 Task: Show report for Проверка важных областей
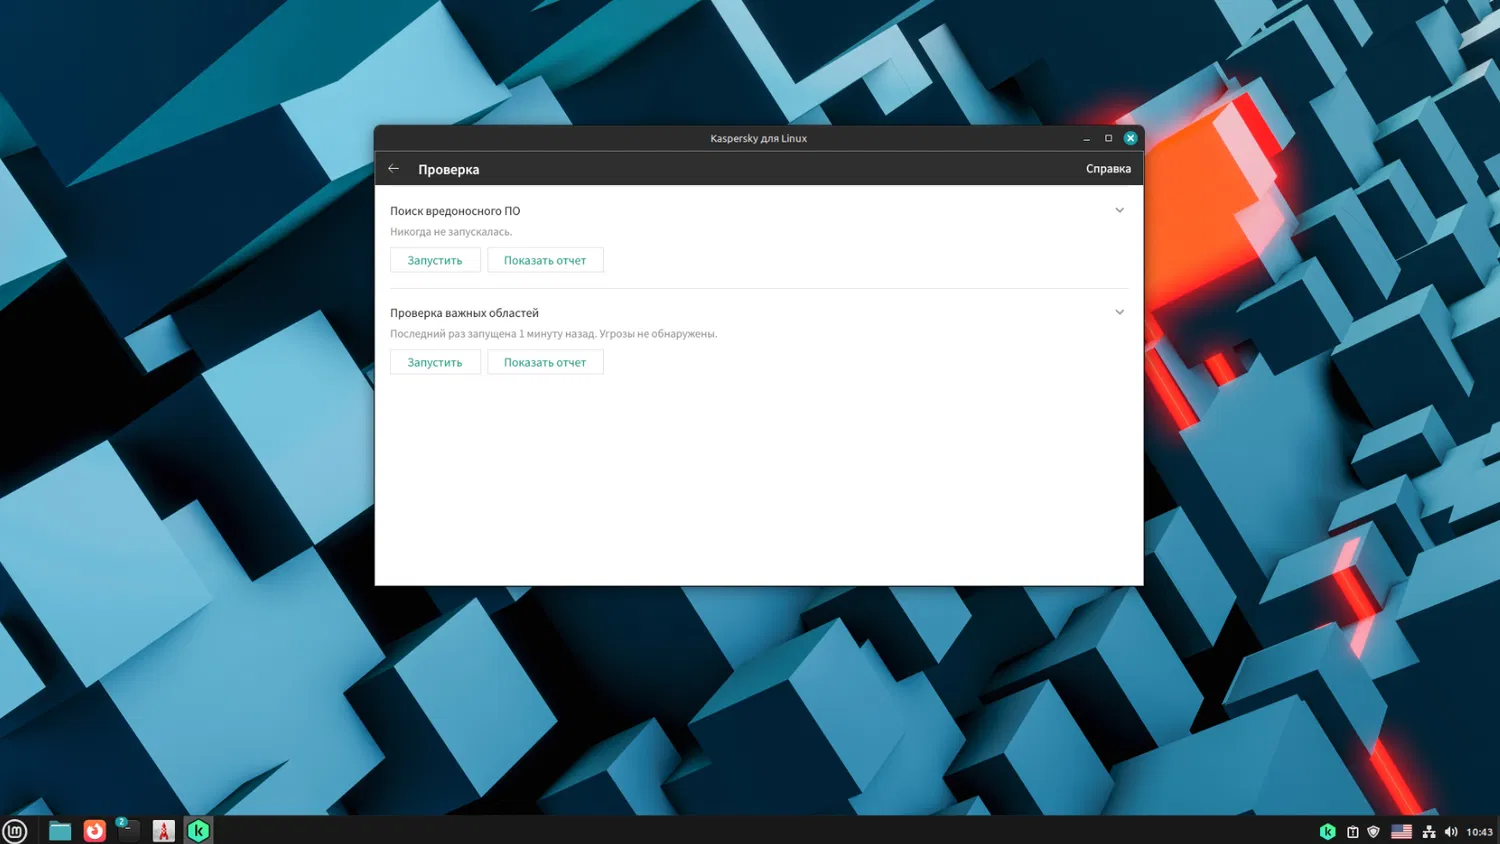pyautogui.click(x=545, y=362)
